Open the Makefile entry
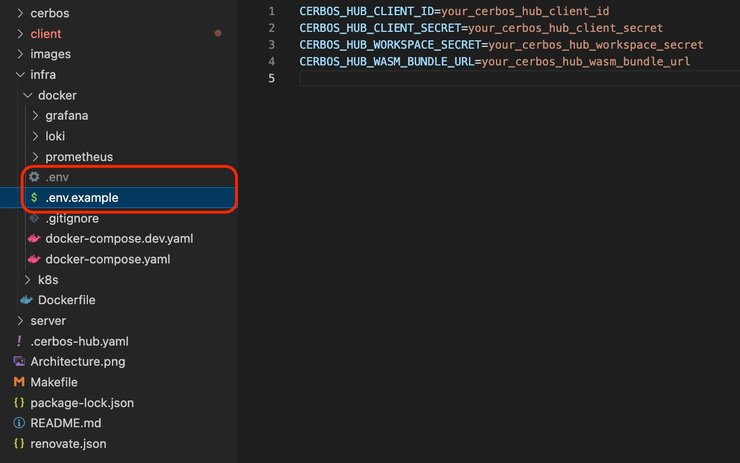 pos(54,382)
